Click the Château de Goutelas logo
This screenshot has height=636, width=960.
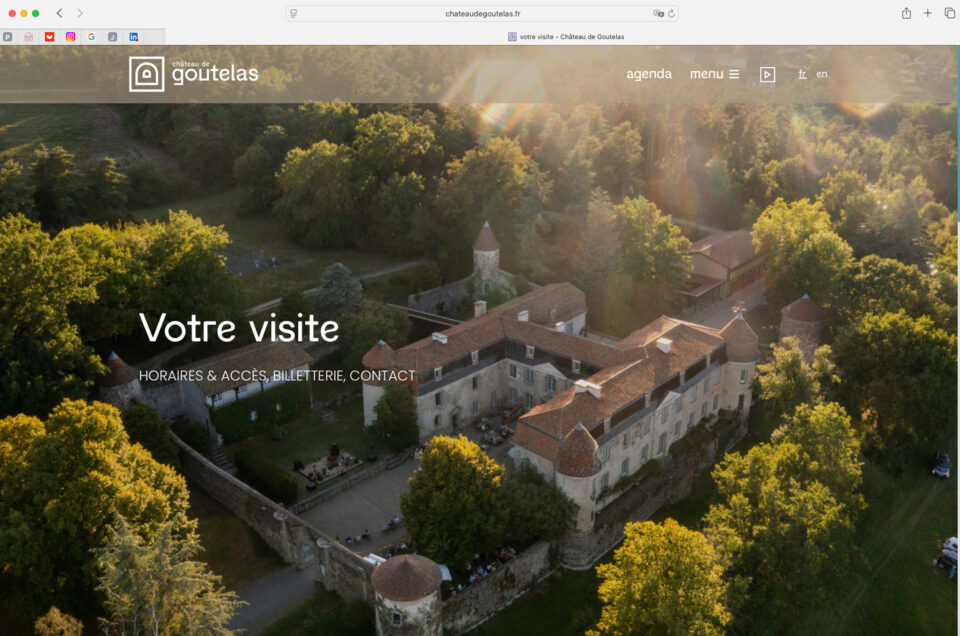point(193,74)
